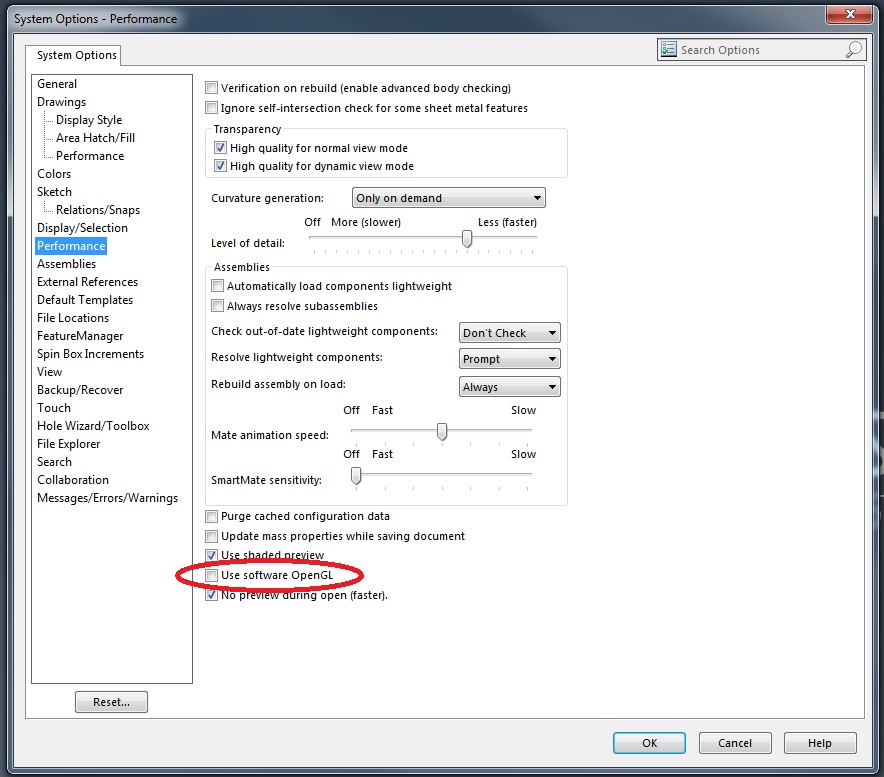This screenshot has width=884, height=777.
Task: Select Collaboration option
Action: [73, 480]
